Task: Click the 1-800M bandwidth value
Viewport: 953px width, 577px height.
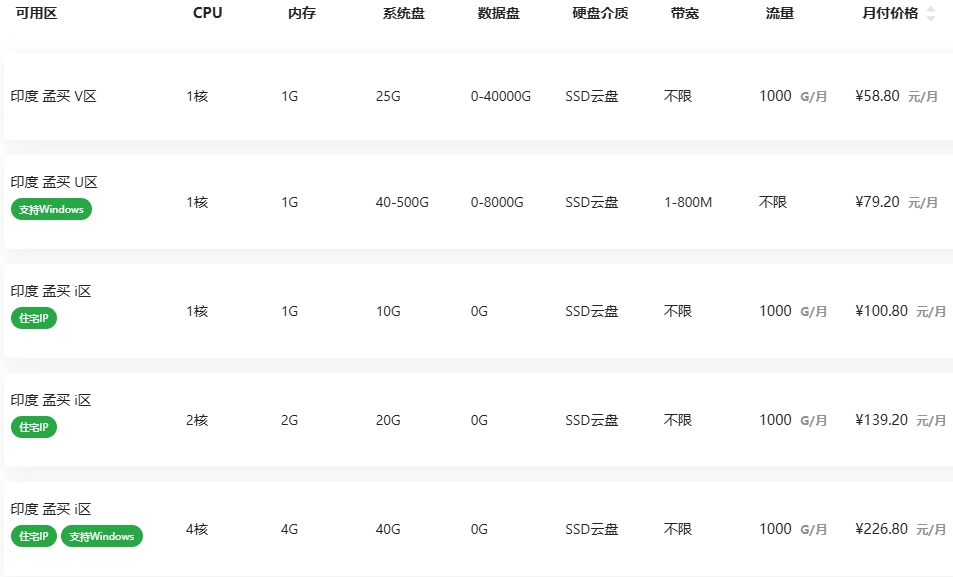Action: [x=688, y=202]
